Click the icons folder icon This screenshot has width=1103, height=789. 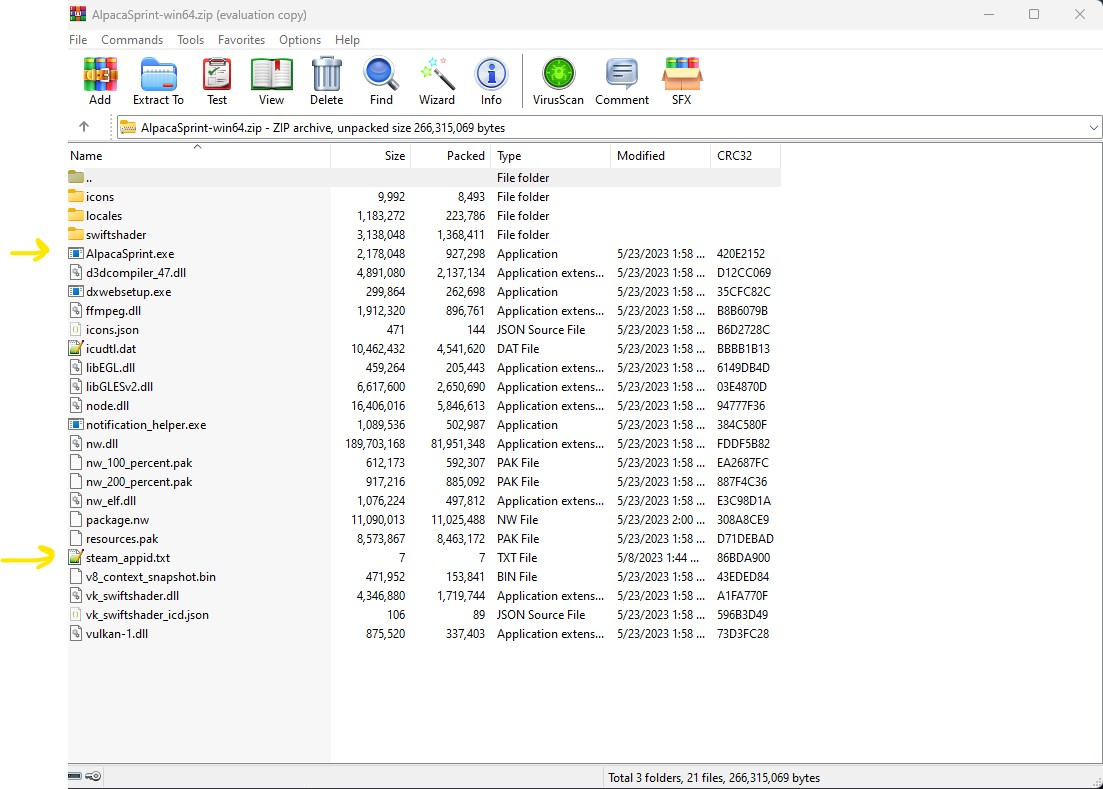click(x=76, y=196)
